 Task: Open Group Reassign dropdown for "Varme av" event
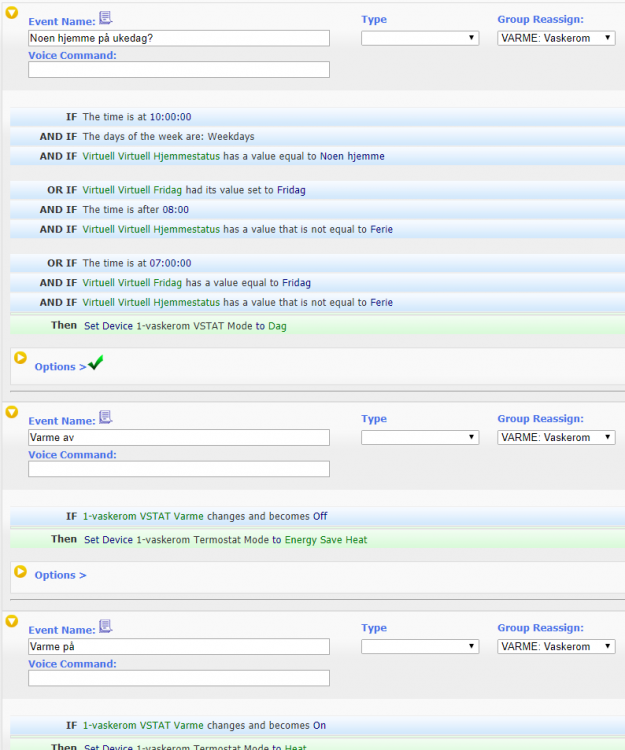tap(556, 437)
